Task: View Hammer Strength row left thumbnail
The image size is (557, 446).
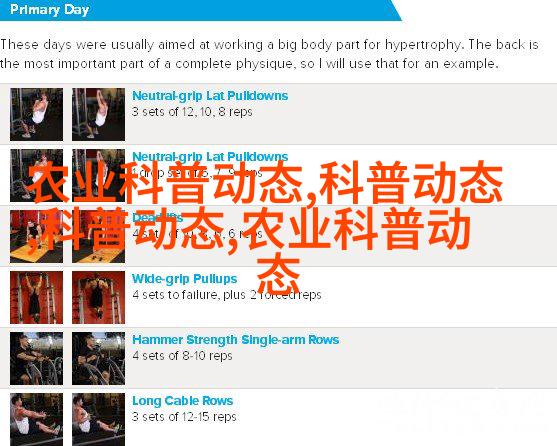Action: point(37,359)
